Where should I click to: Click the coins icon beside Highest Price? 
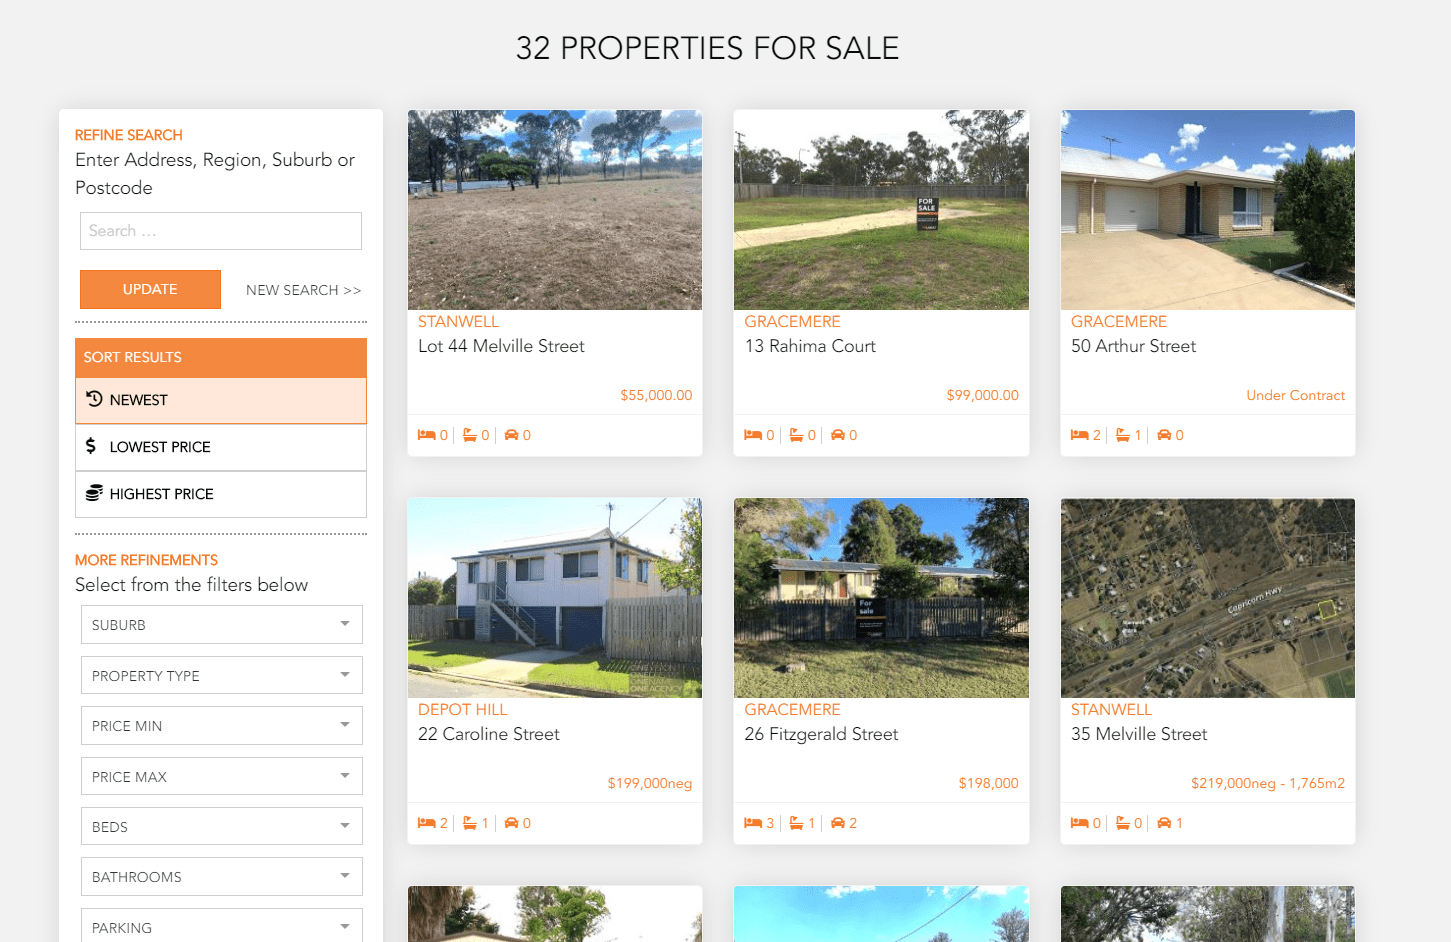[94, 493]
